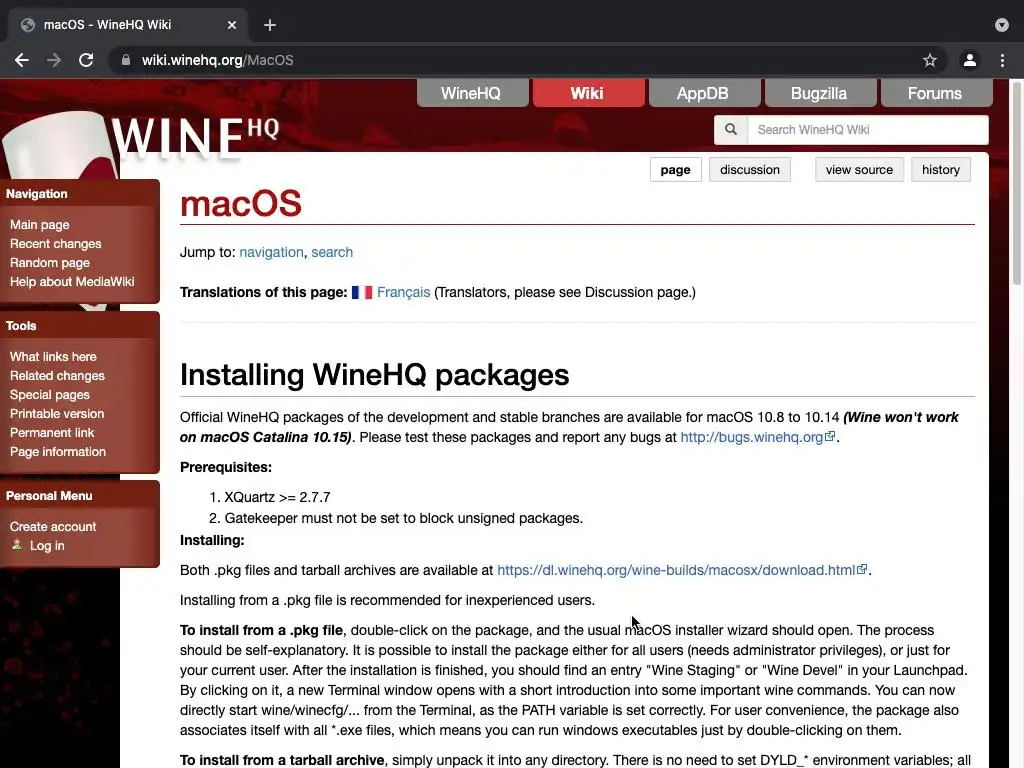Reload the page with the refresh icon

[86, 60]
